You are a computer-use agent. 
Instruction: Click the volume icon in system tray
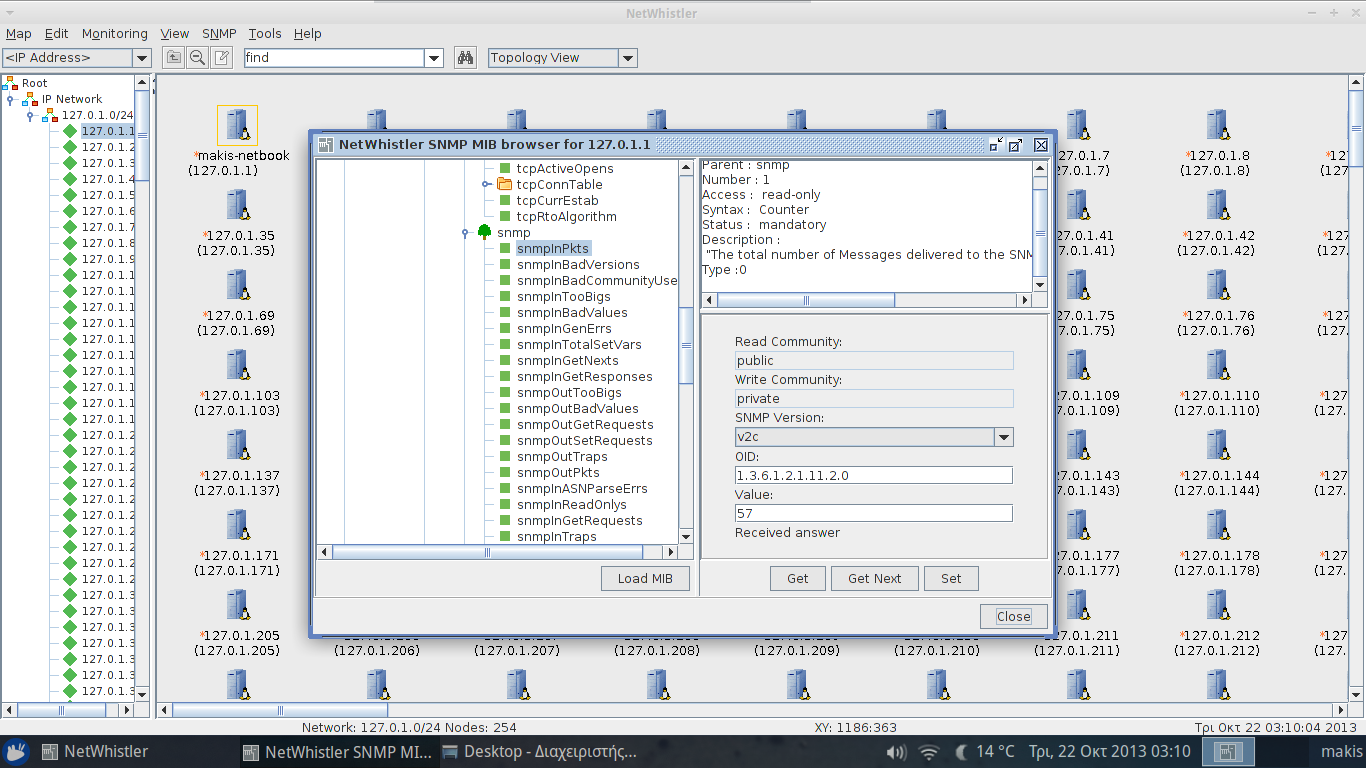[x=896, y=752]
